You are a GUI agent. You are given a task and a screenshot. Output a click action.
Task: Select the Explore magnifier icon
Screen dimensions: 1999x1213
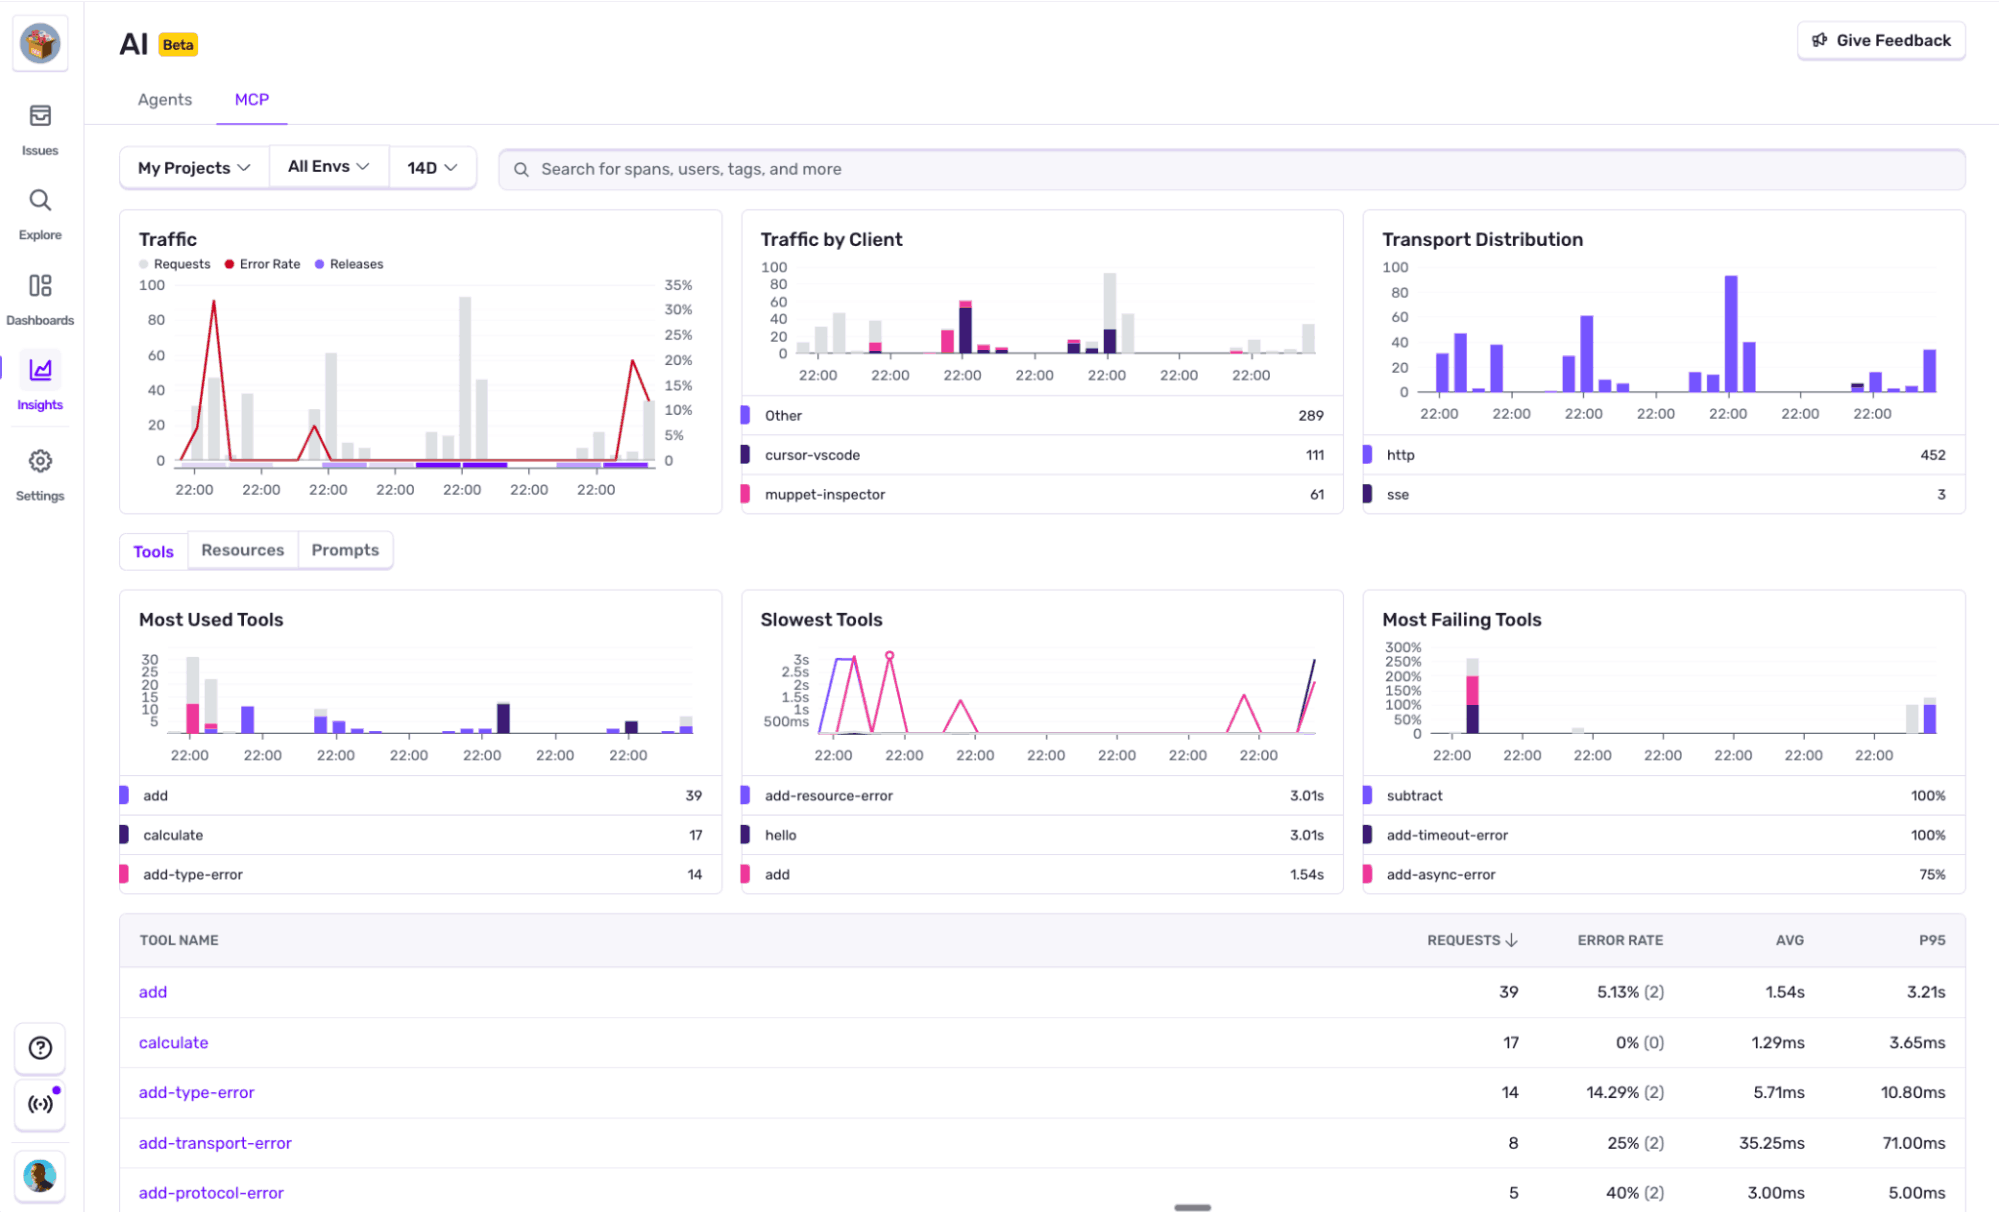(39, 206)
